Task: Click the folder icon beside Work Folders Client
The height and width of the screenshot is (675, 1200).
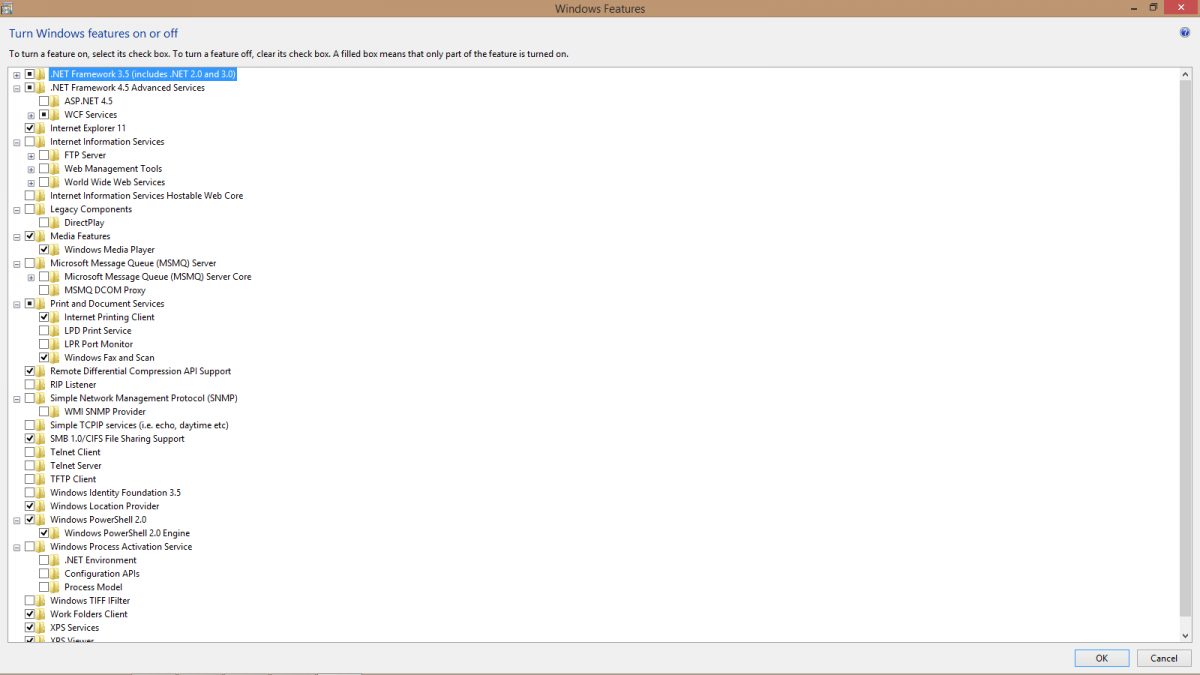Action: point(42,614)
